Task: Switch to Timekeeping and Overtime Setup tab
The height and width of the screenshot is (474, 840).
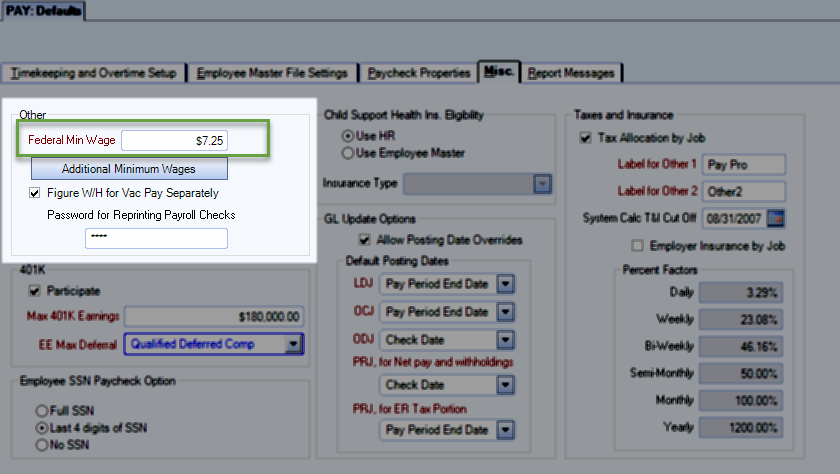Action: point(94,73)
